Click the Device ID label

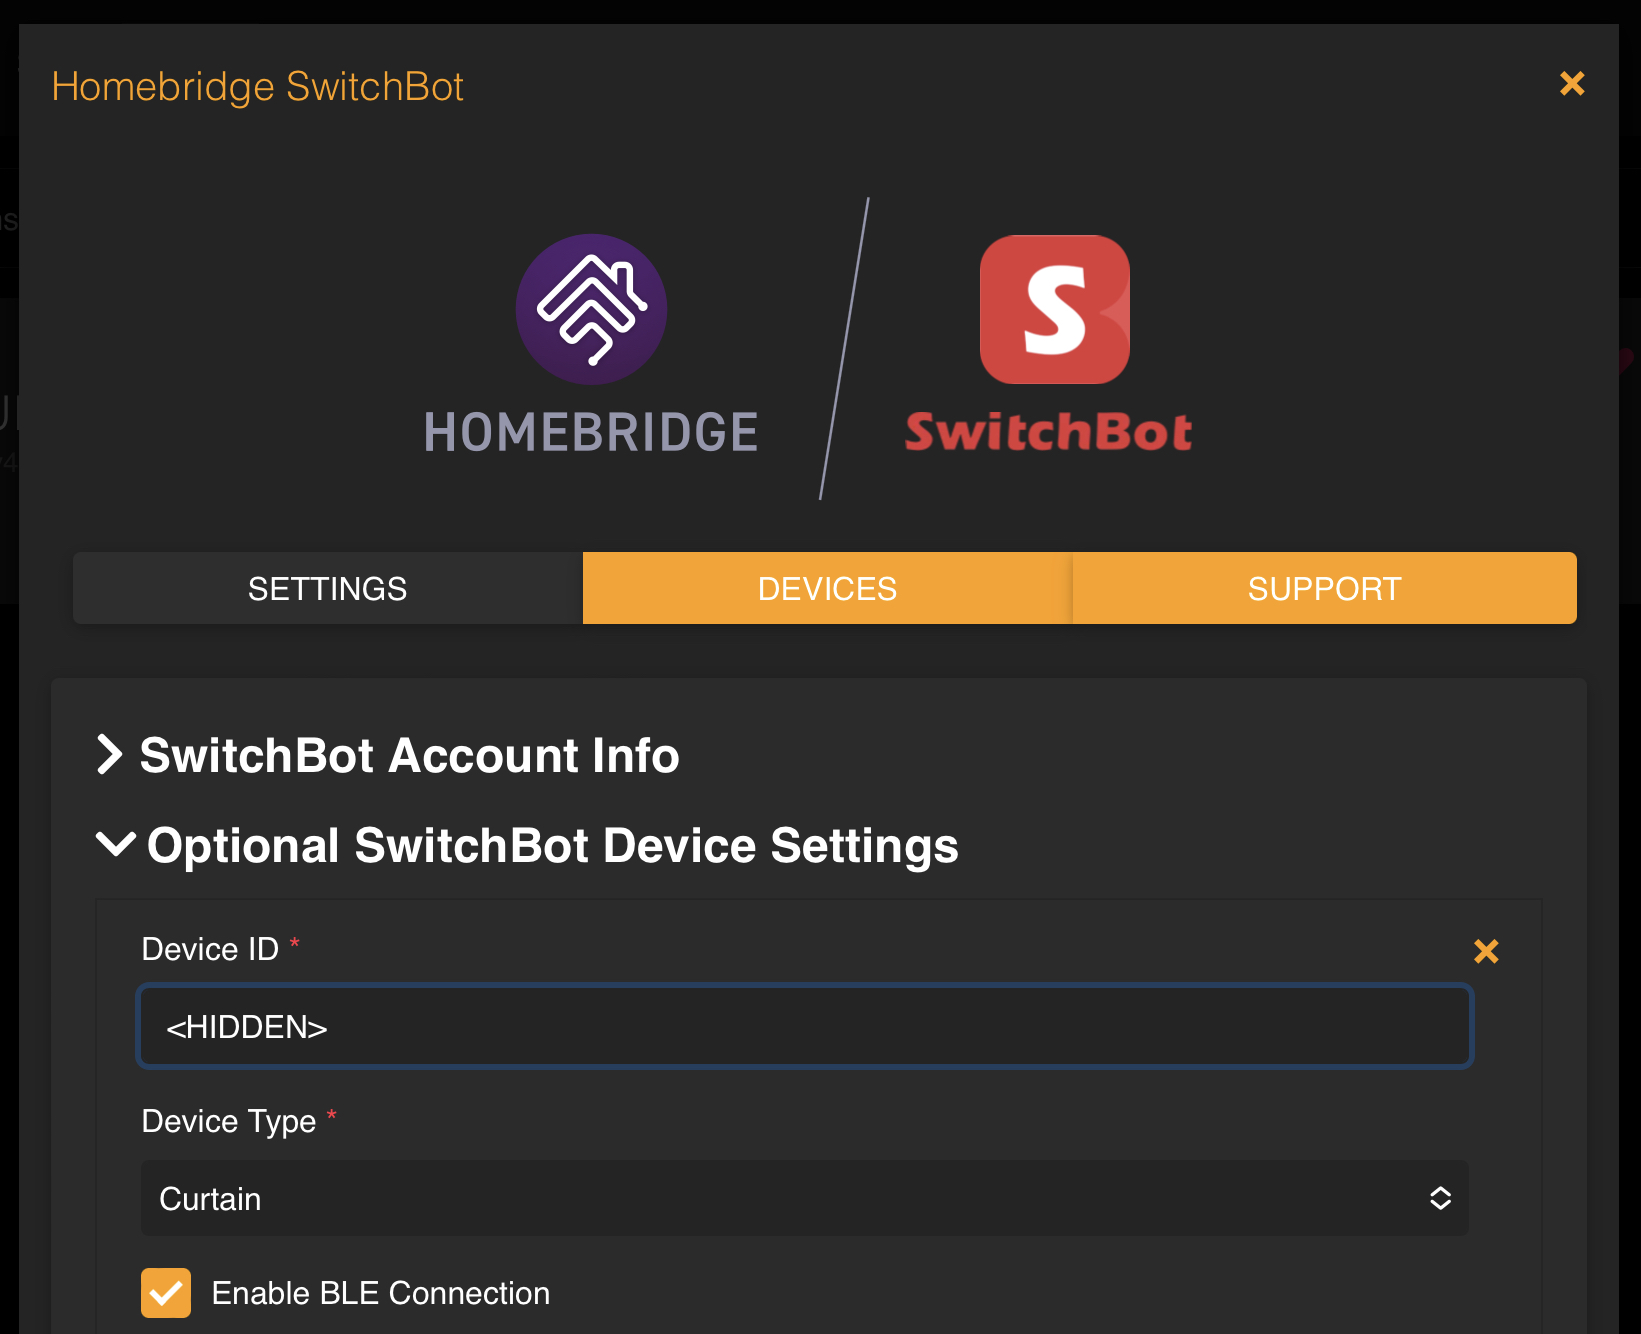210,949
